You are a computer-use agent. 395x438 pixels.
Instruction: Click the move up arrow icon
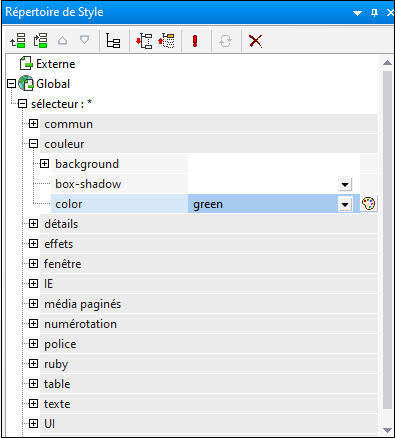coord(62,41)
